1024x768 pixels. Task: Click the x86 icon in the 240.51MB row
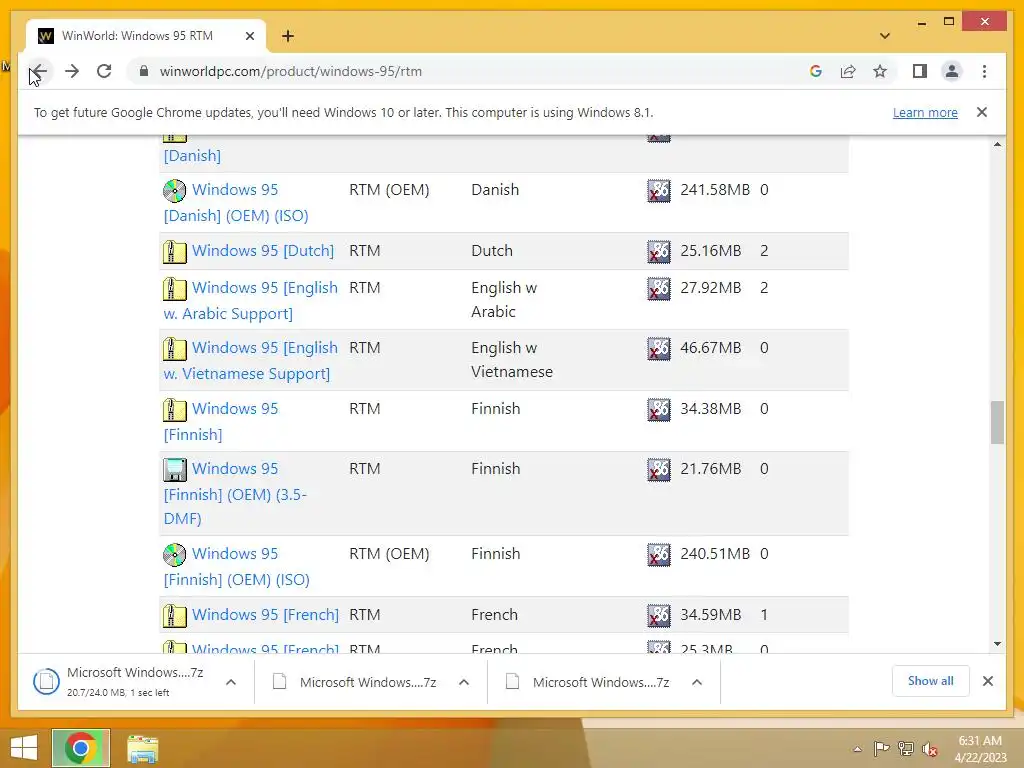pyautogui.click(x=659, y=554)
